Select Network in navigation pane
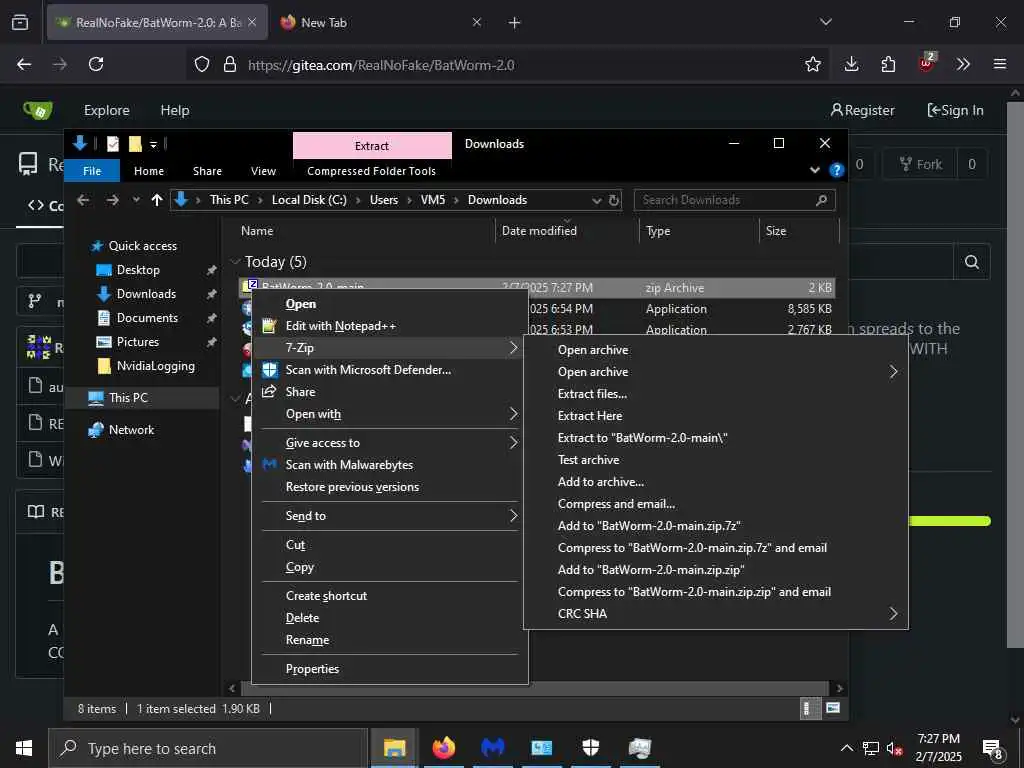The width and height of the screenshot is (1024, 768). click(x=131, y=430)
